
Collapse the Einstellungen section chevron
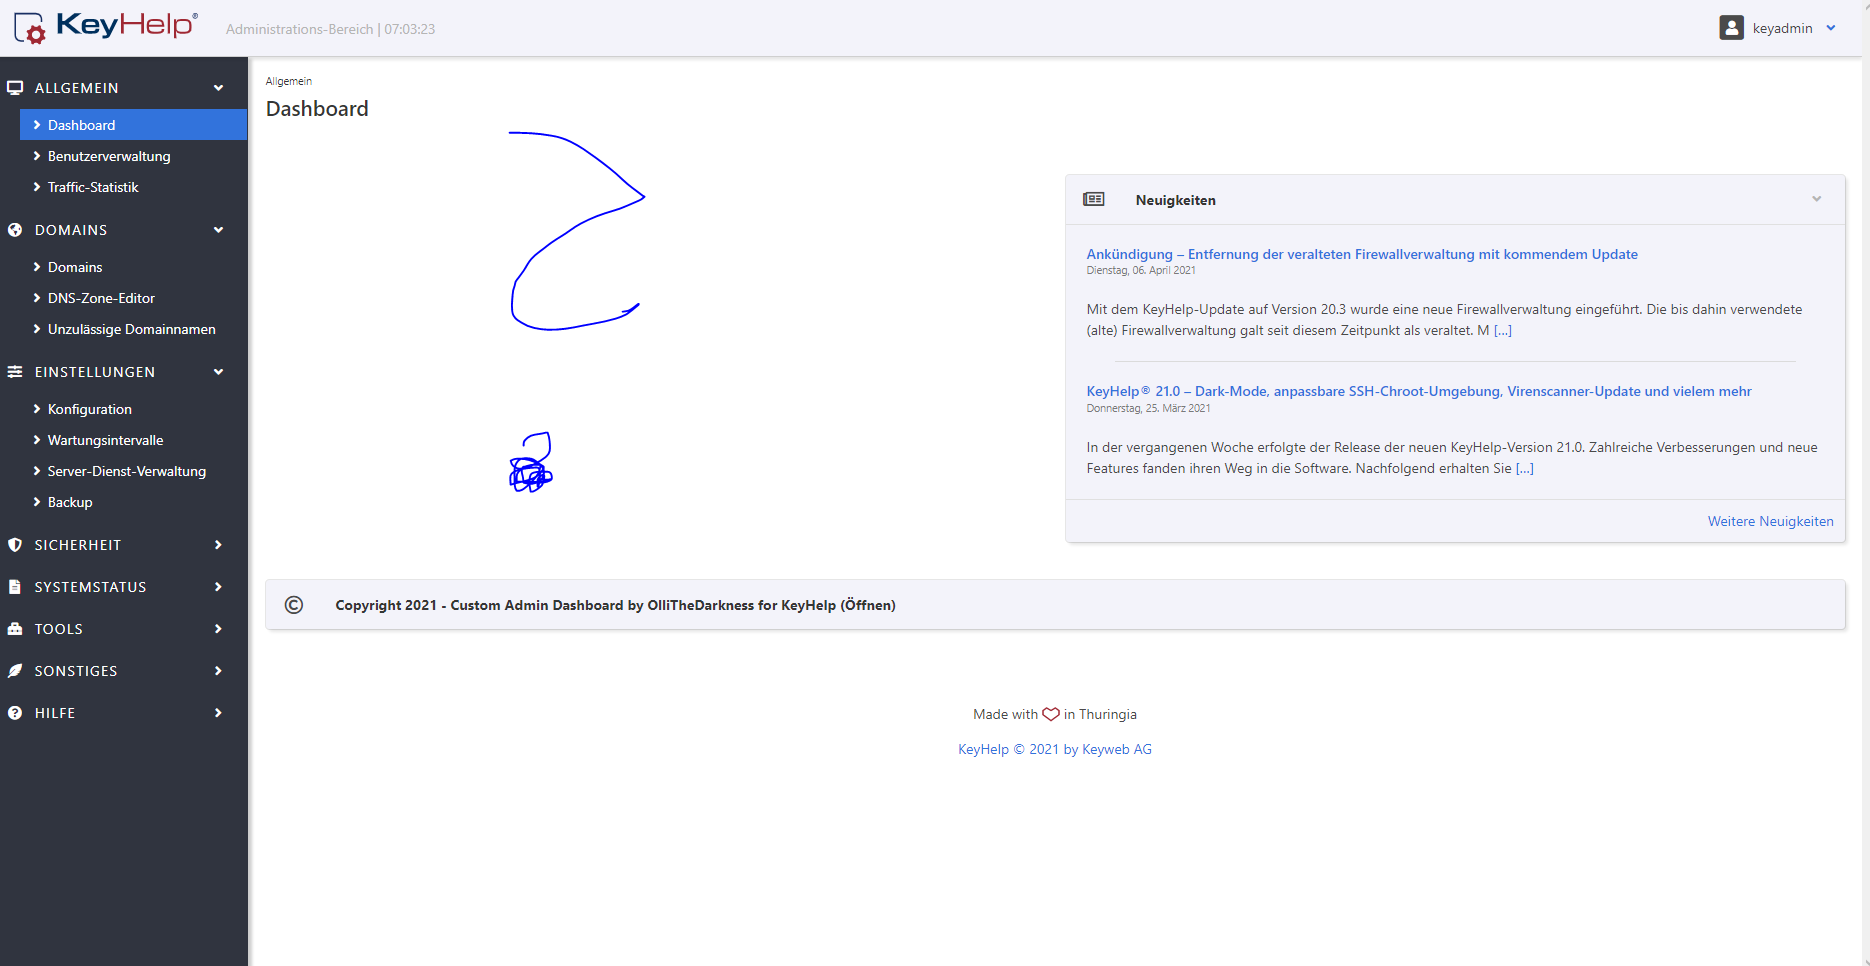coord(218,372)
